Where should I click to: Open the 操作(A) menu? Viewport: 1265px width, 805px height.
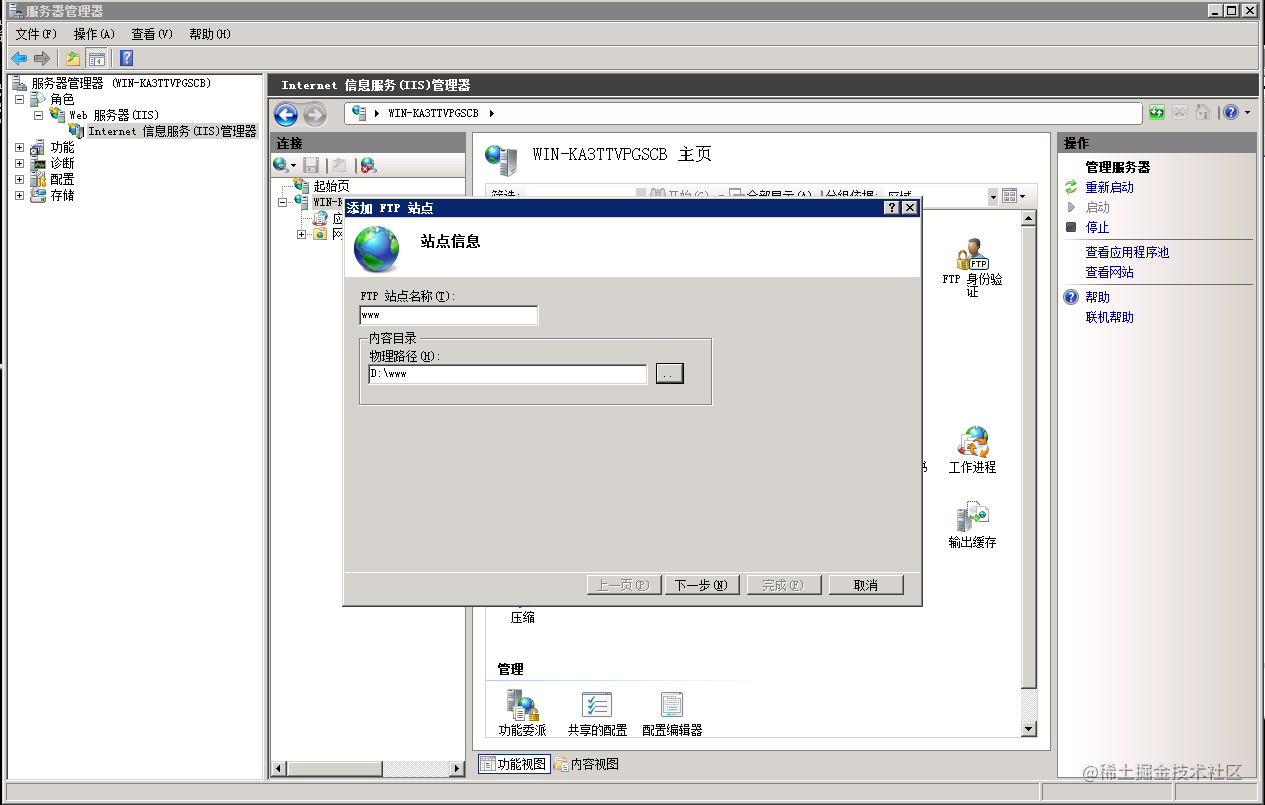[x=94, y=34]
